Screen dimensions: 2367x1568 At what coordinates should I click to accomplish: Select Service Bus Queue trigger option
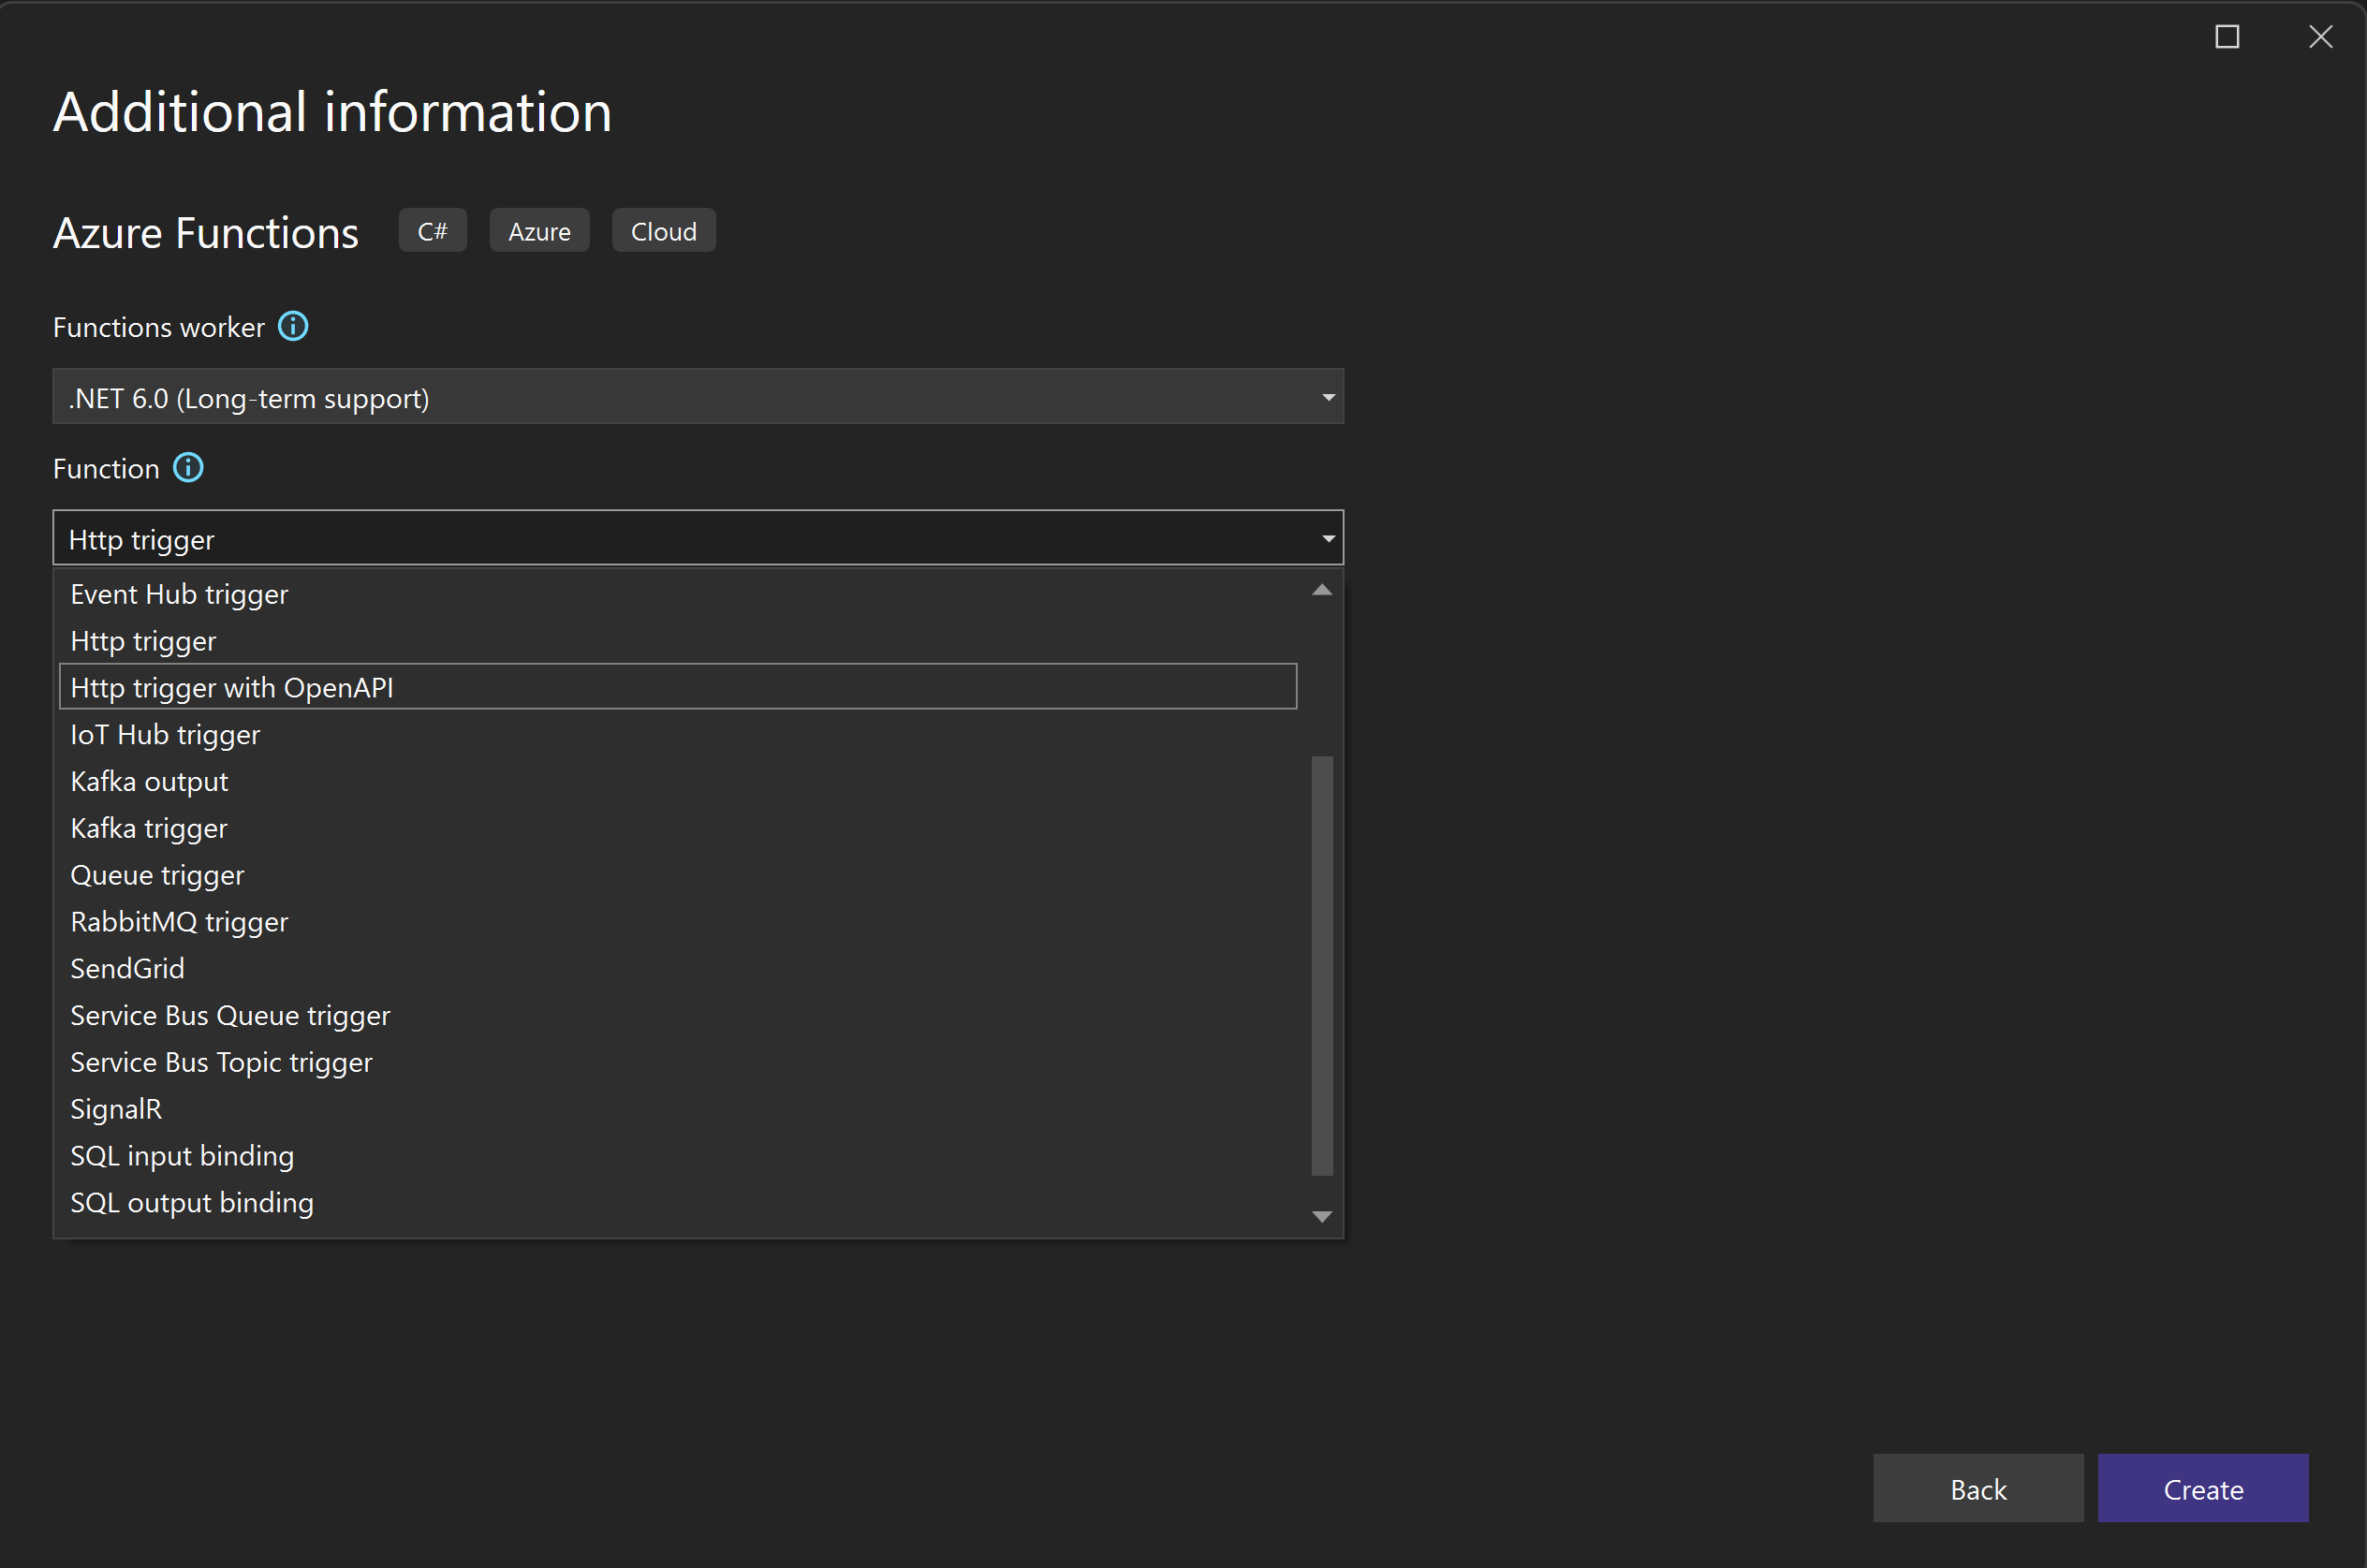(229, 1015)
